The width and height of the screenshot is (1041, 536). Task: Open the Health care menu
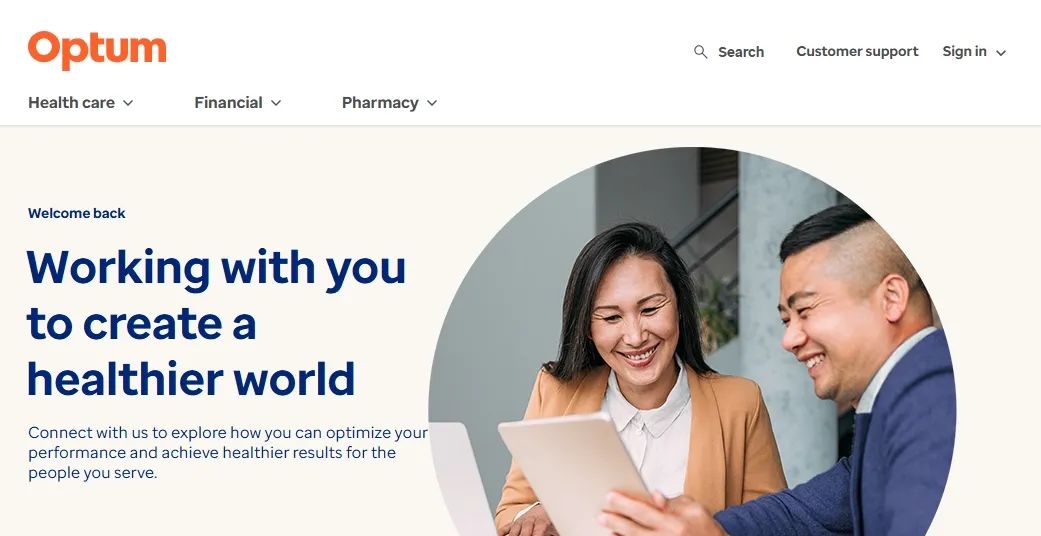(71, 102)
